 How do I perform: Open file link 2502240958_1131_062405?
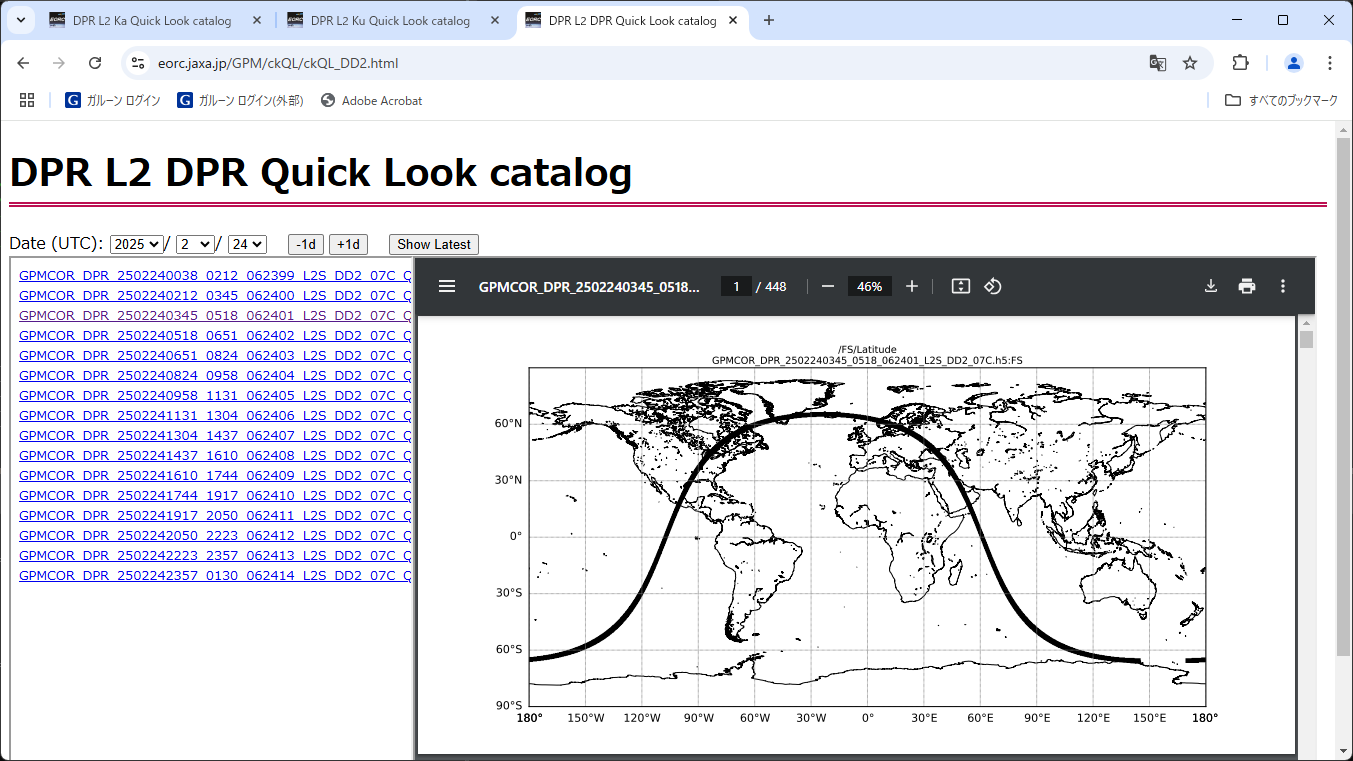[215, 395]
